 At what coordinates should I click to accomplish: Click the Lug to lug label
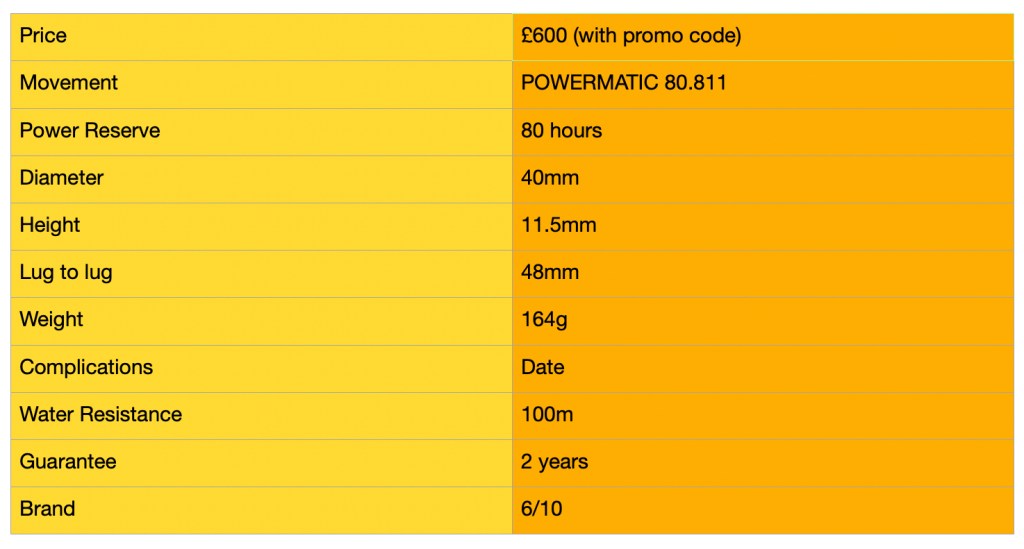66,272
